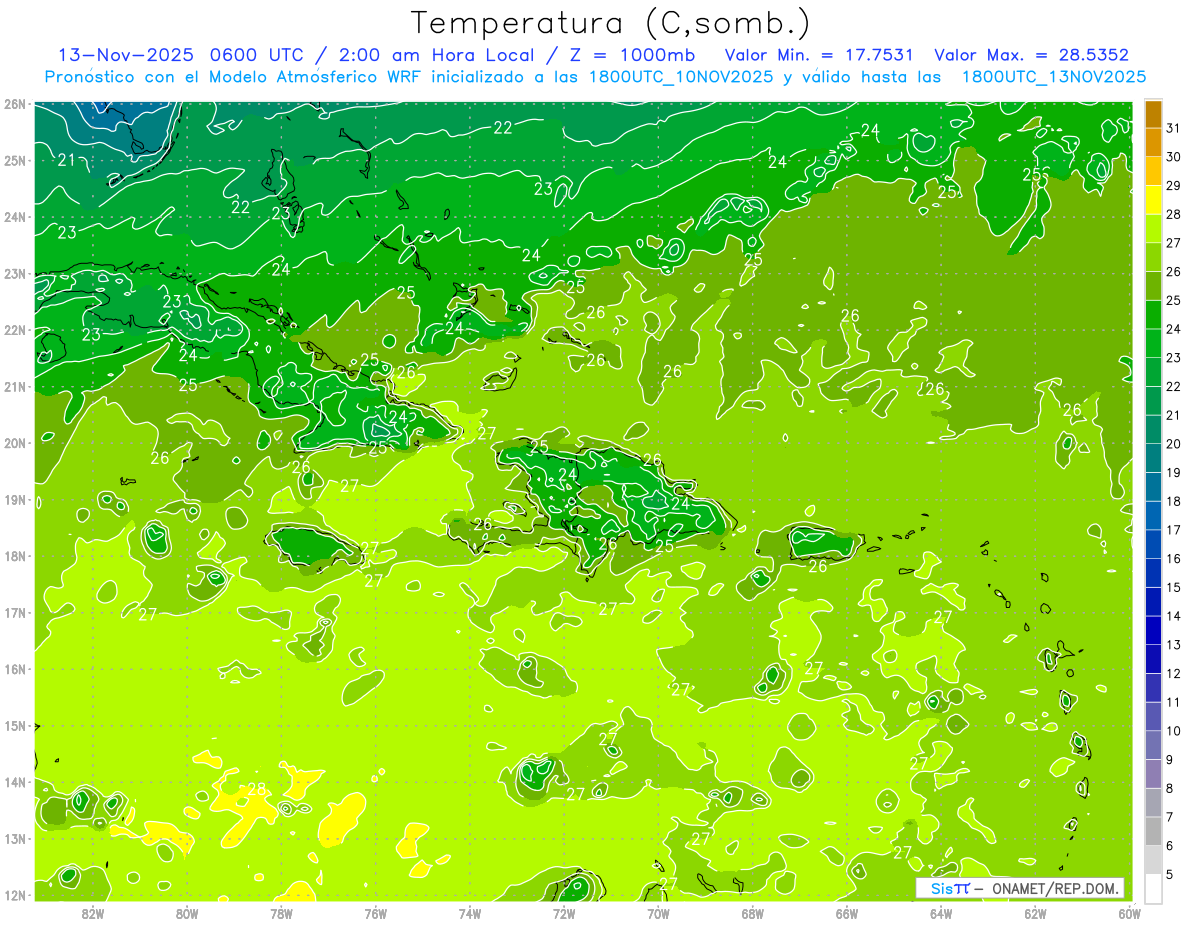
Task: Click 'Valor Max. = 28.5352' text
Action: pos(1031,55)
